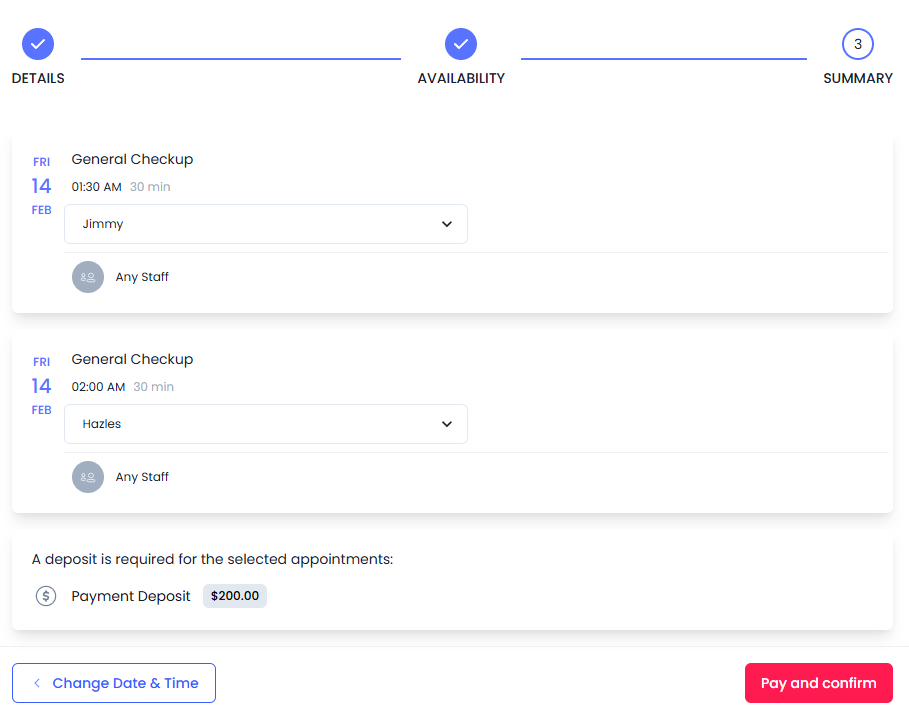The height and width of the screenshot is (720, 909).
Task: Go to the DETAILS step label
Action: [38, 78]
